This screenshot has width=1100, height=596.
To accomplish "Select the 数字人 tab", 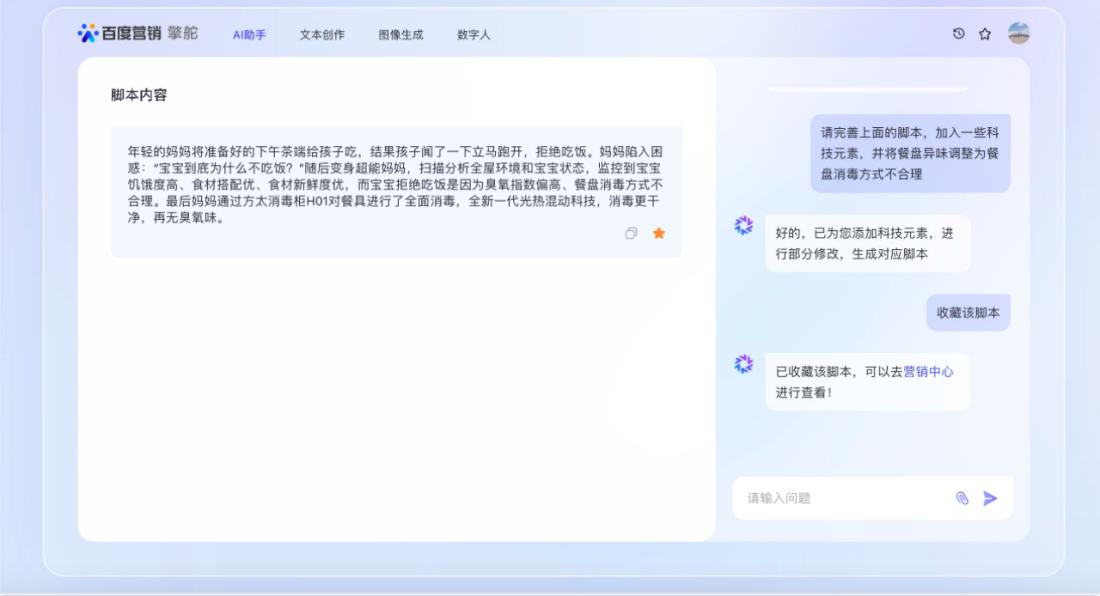I will coord(474,34).
